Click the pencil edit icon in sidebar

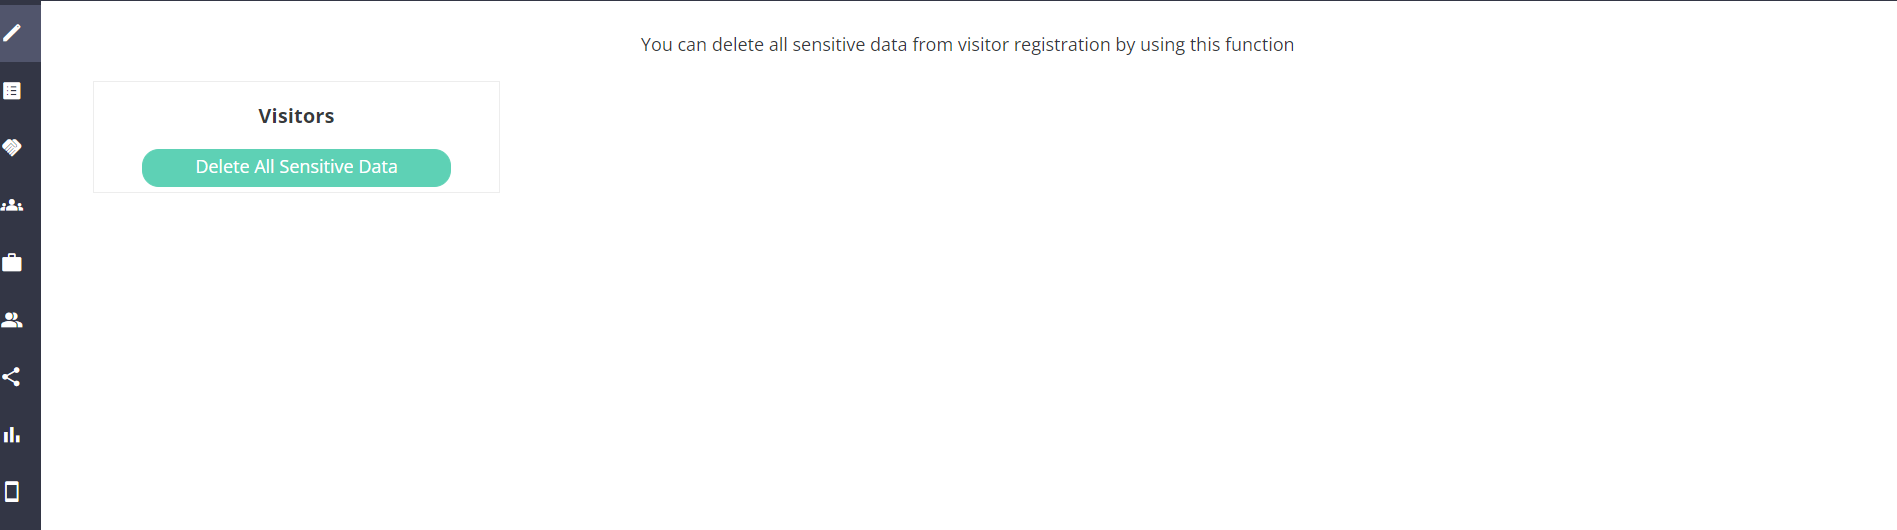point(12,33)
